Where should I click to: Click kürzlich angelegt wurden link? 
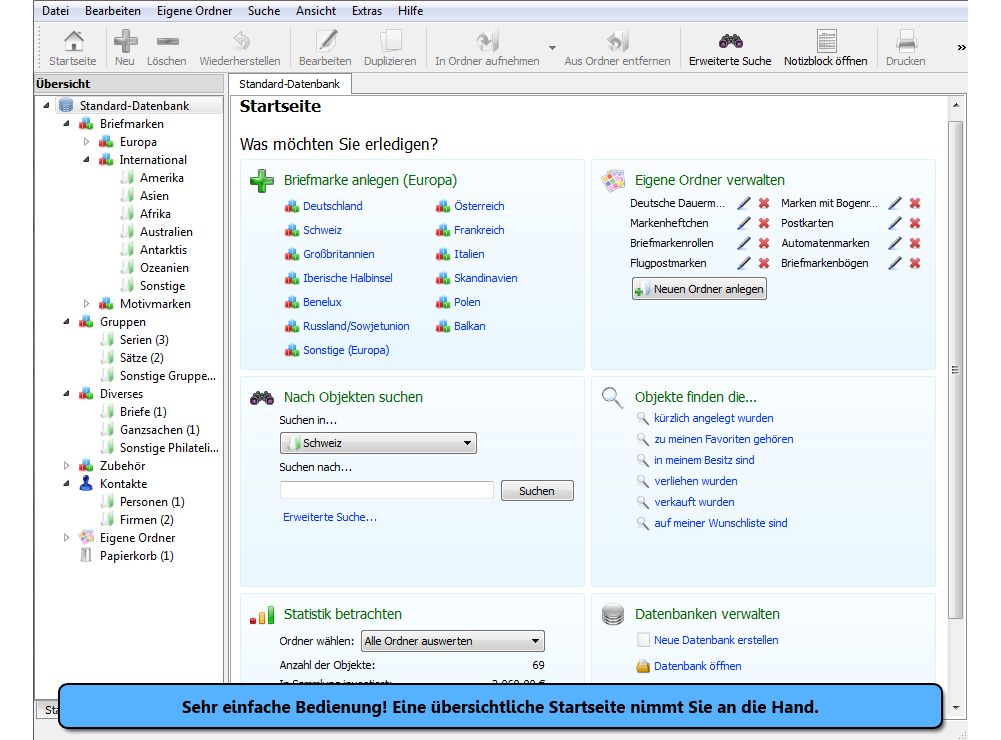coord(714,418)
